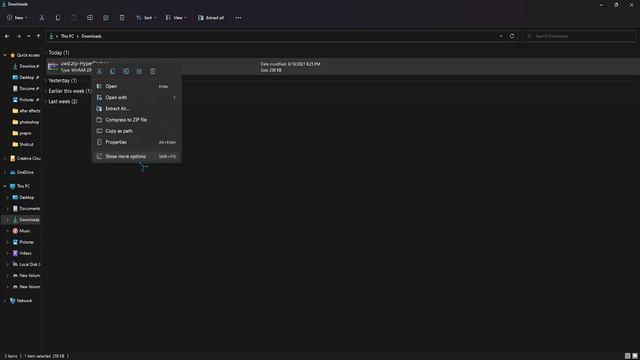Click Downloads in address breadcrumb
Image resolution: width=640 pixels, height=360 pixels.
coord(91,36)
